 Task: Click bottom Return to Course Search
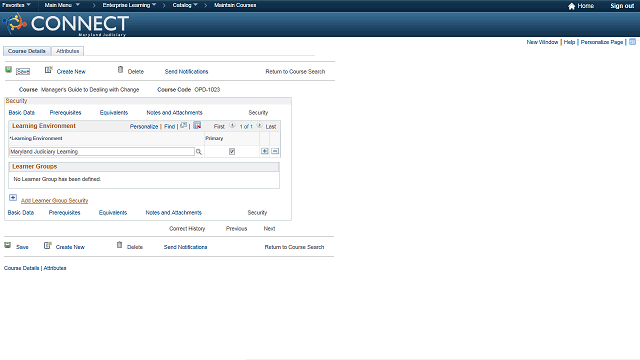pos(294,247)
